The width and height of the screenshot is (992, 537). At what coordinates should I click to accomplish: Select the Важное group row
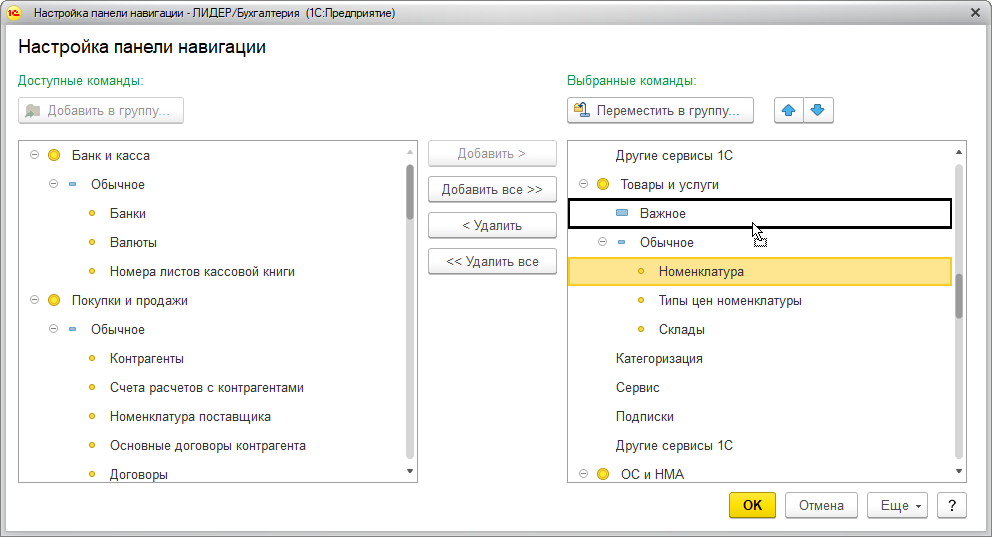[x=759, y=213]
